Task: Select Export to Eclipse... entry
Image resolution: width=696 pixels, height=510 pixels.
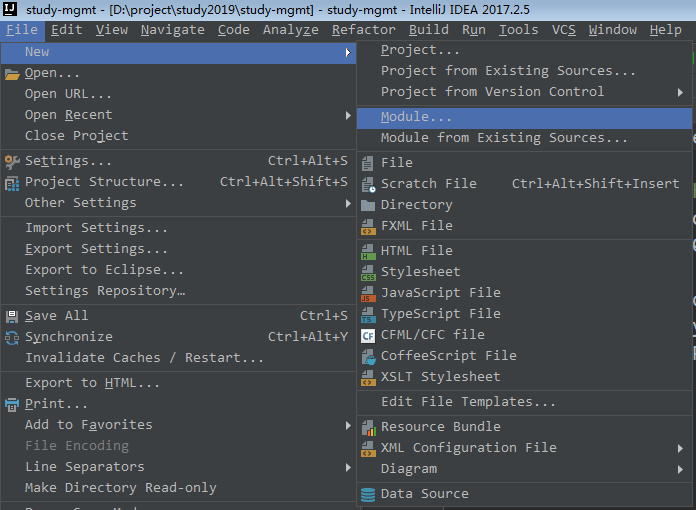Action: (x=178, y=270)
